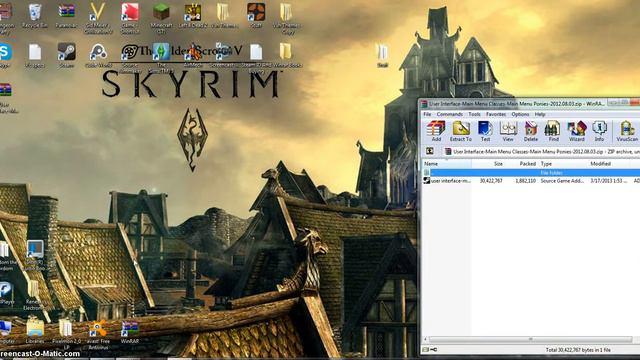This screenshot has height=360, width=640.
Task: Click the 1,882,110 packed size value
Action: [525, 181]
